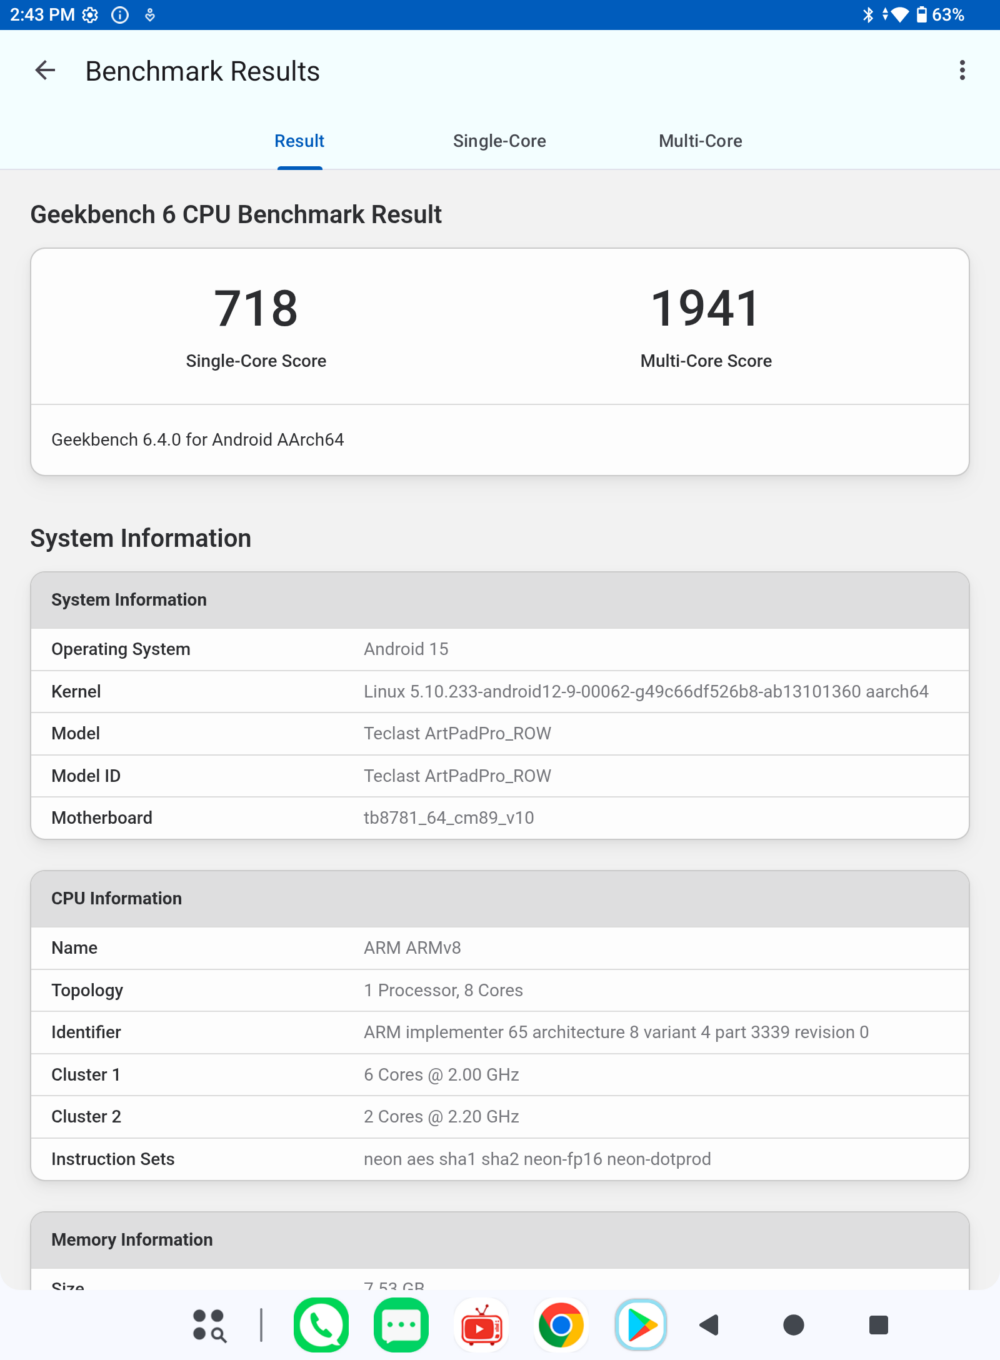Open the red TV video app
Screen dimensions: 1000x1360
click(481, 1325)
